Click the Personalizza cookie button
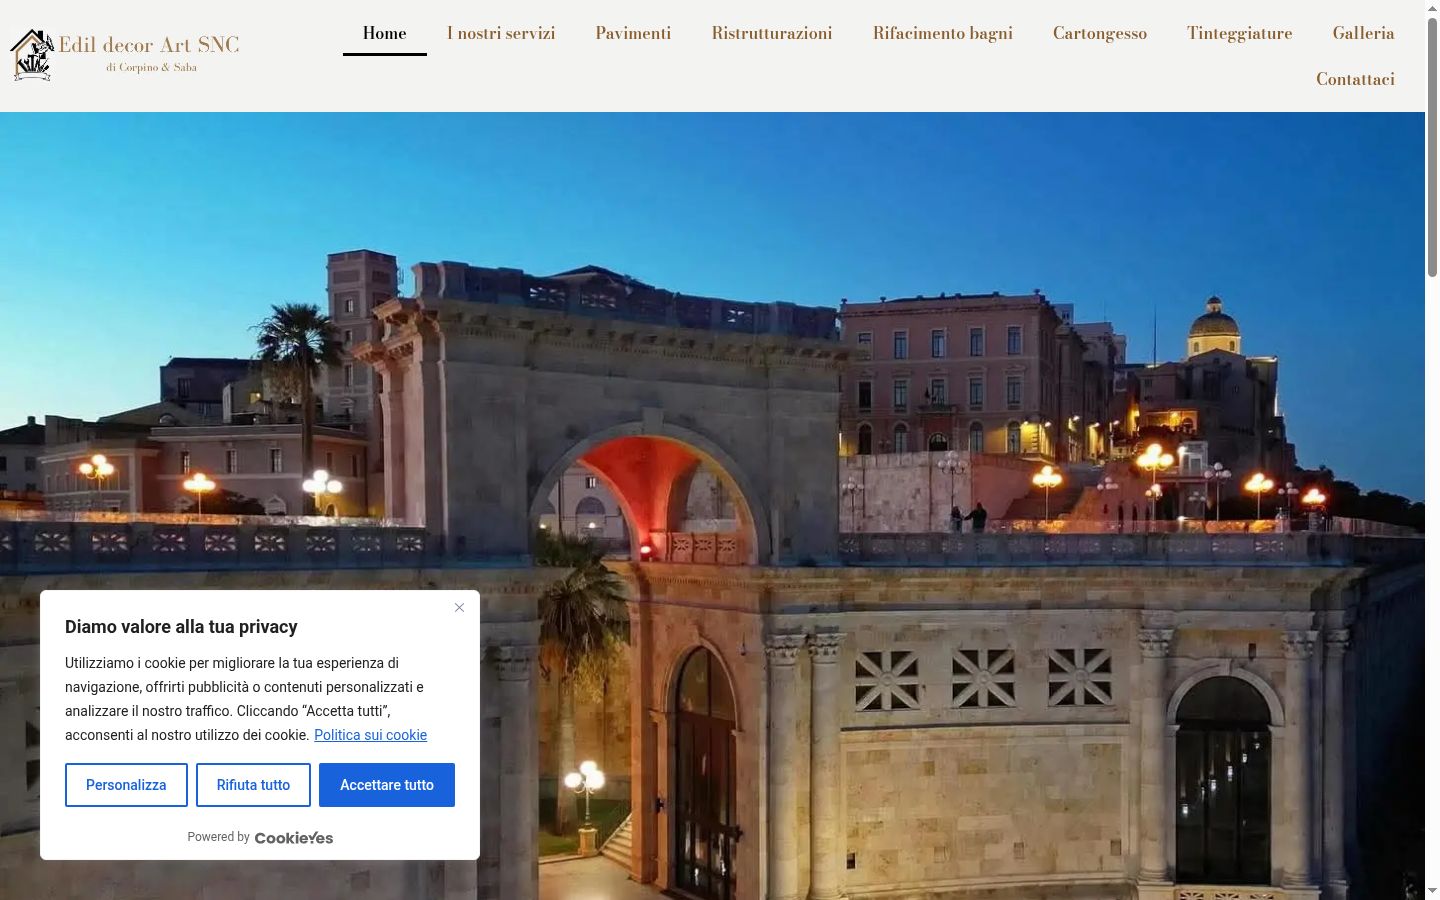The image size is (1440, 900). click(x=126, y=785)
